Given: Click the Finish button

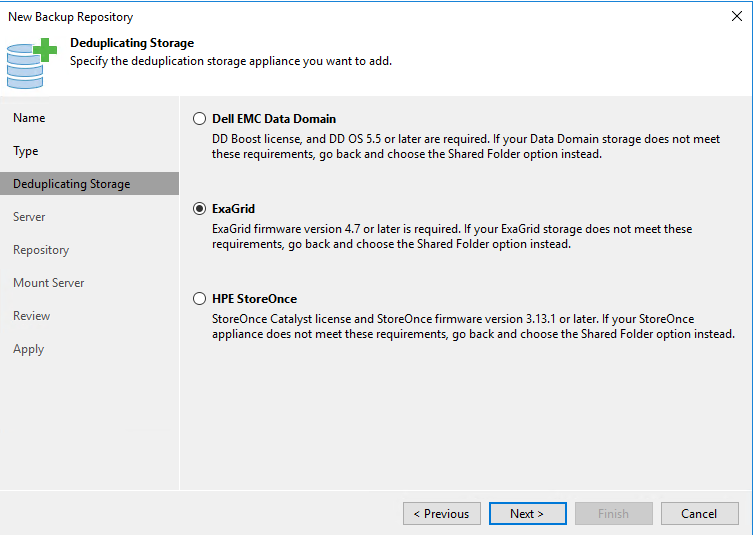Looking at the screenshot, I should pos(613,514).
